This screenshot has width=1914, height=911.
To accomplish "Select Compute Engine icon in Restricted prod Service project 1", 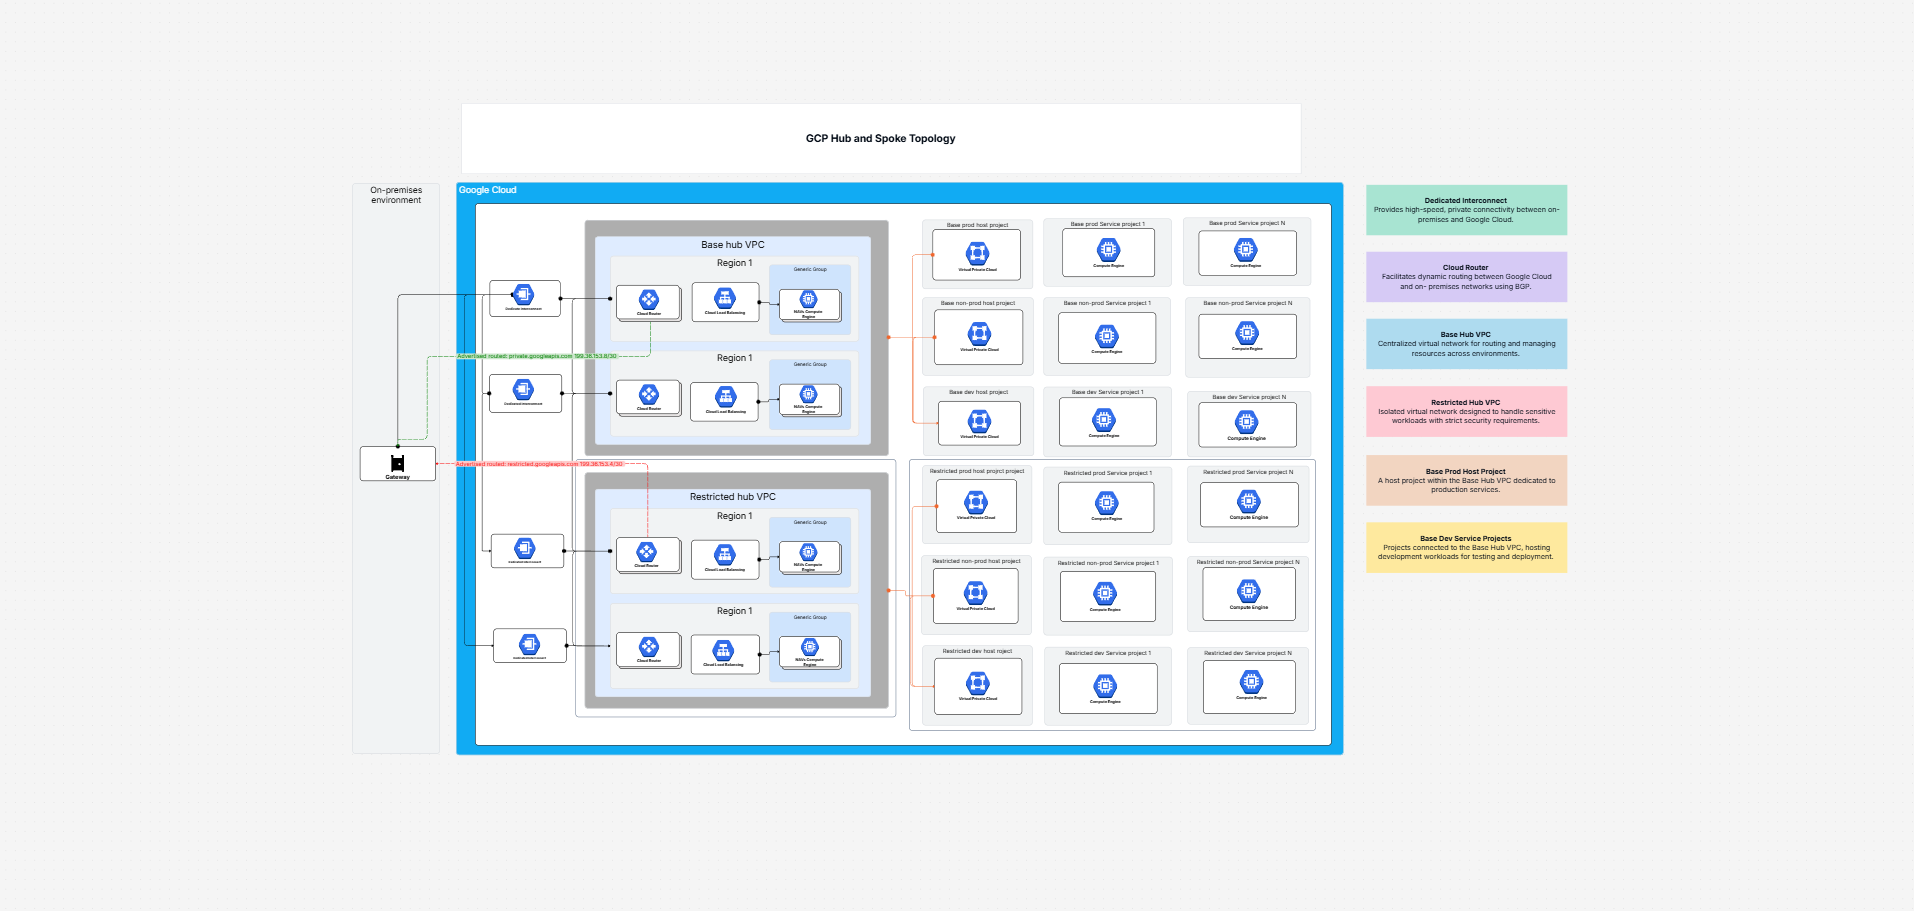I will [1106, 503].
